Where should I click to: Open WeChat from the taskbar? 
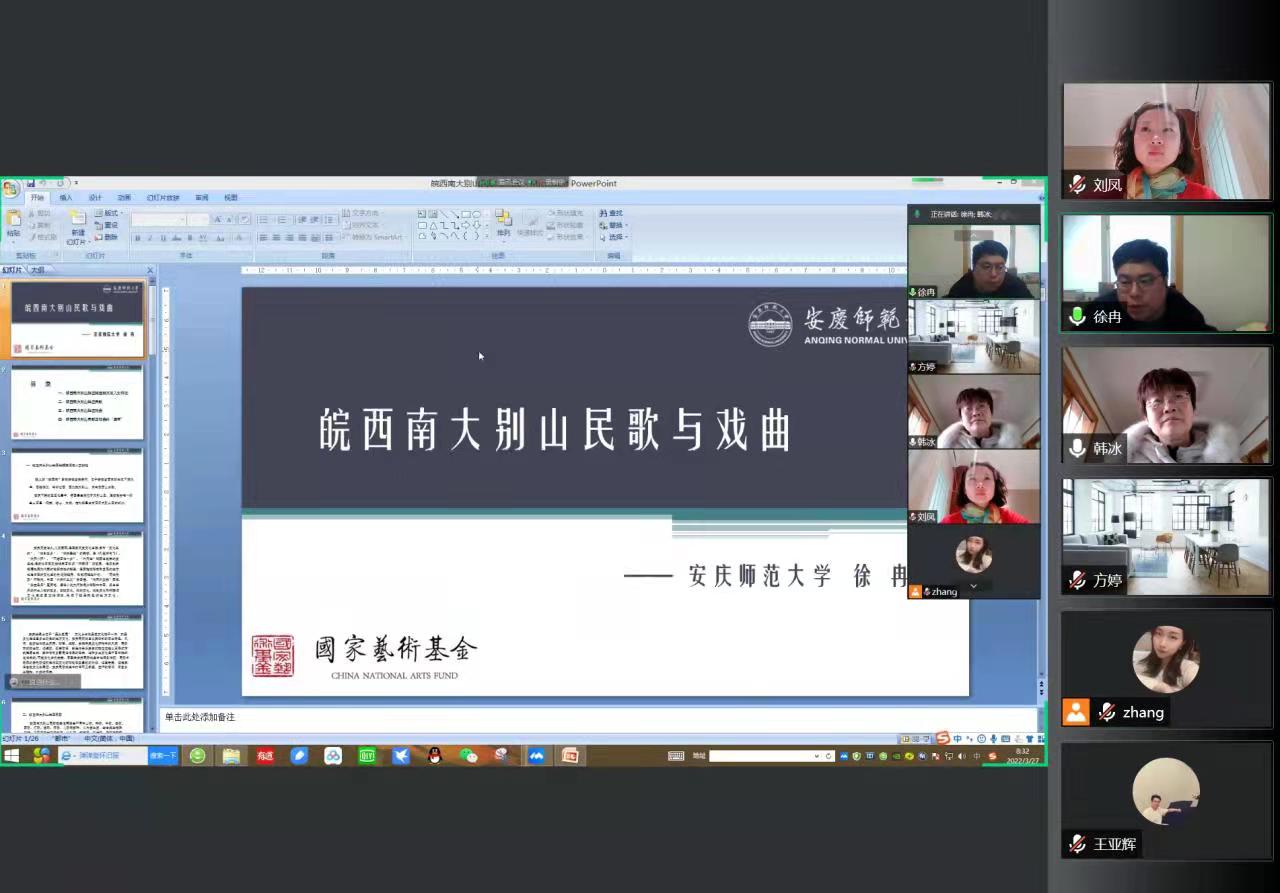[468, 756]
